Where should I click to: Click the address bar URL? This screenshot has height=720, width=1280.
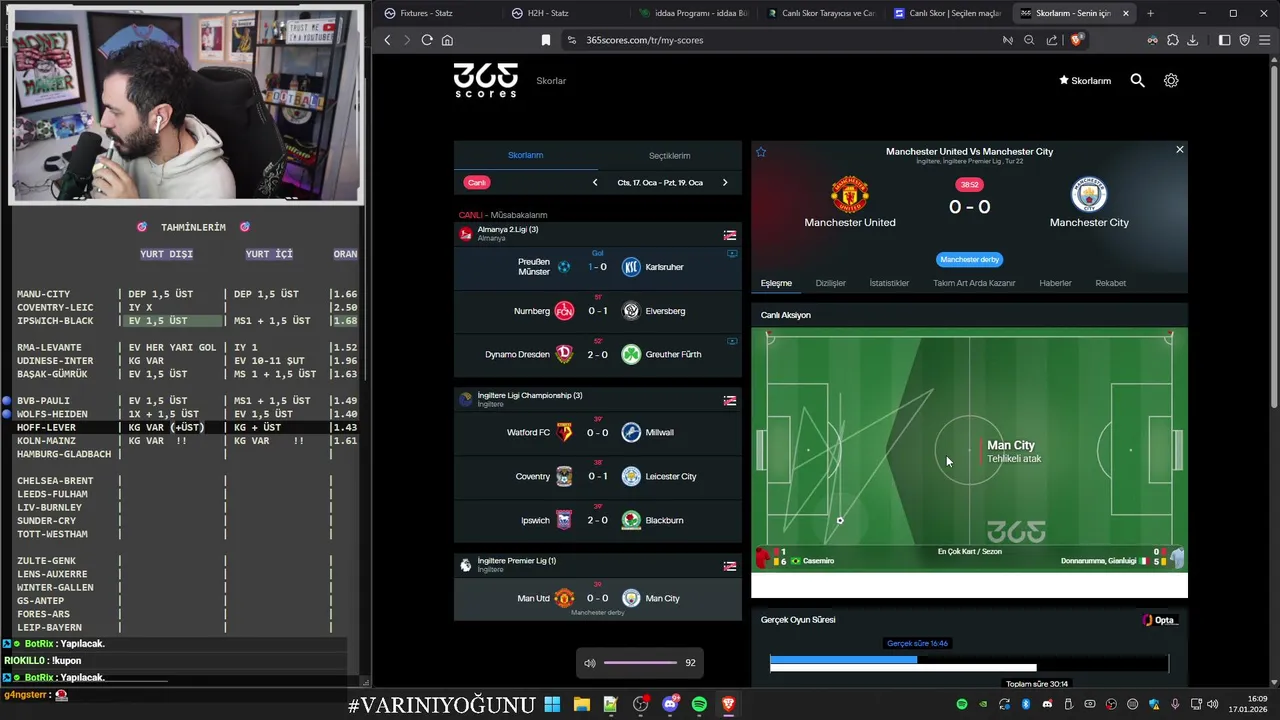tap(644, 40)
